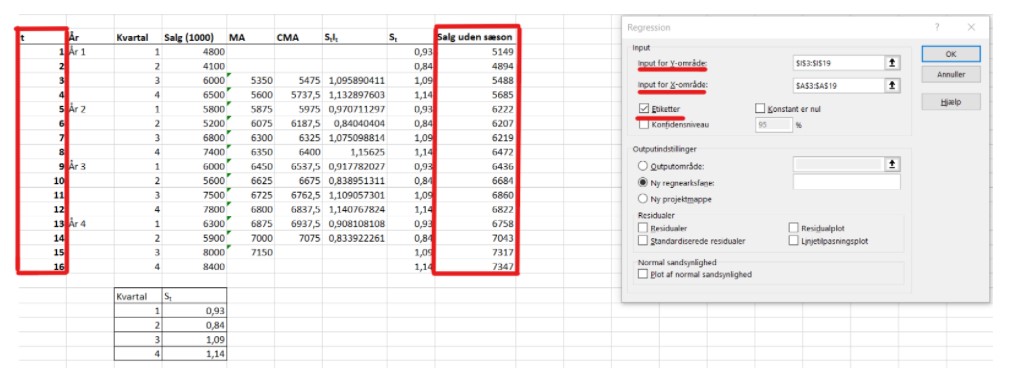Image resolution: width=1012 pixels, height=375 pixels.
Task: Select the MA cell with value 7150
Action: (x=250, y=252)
